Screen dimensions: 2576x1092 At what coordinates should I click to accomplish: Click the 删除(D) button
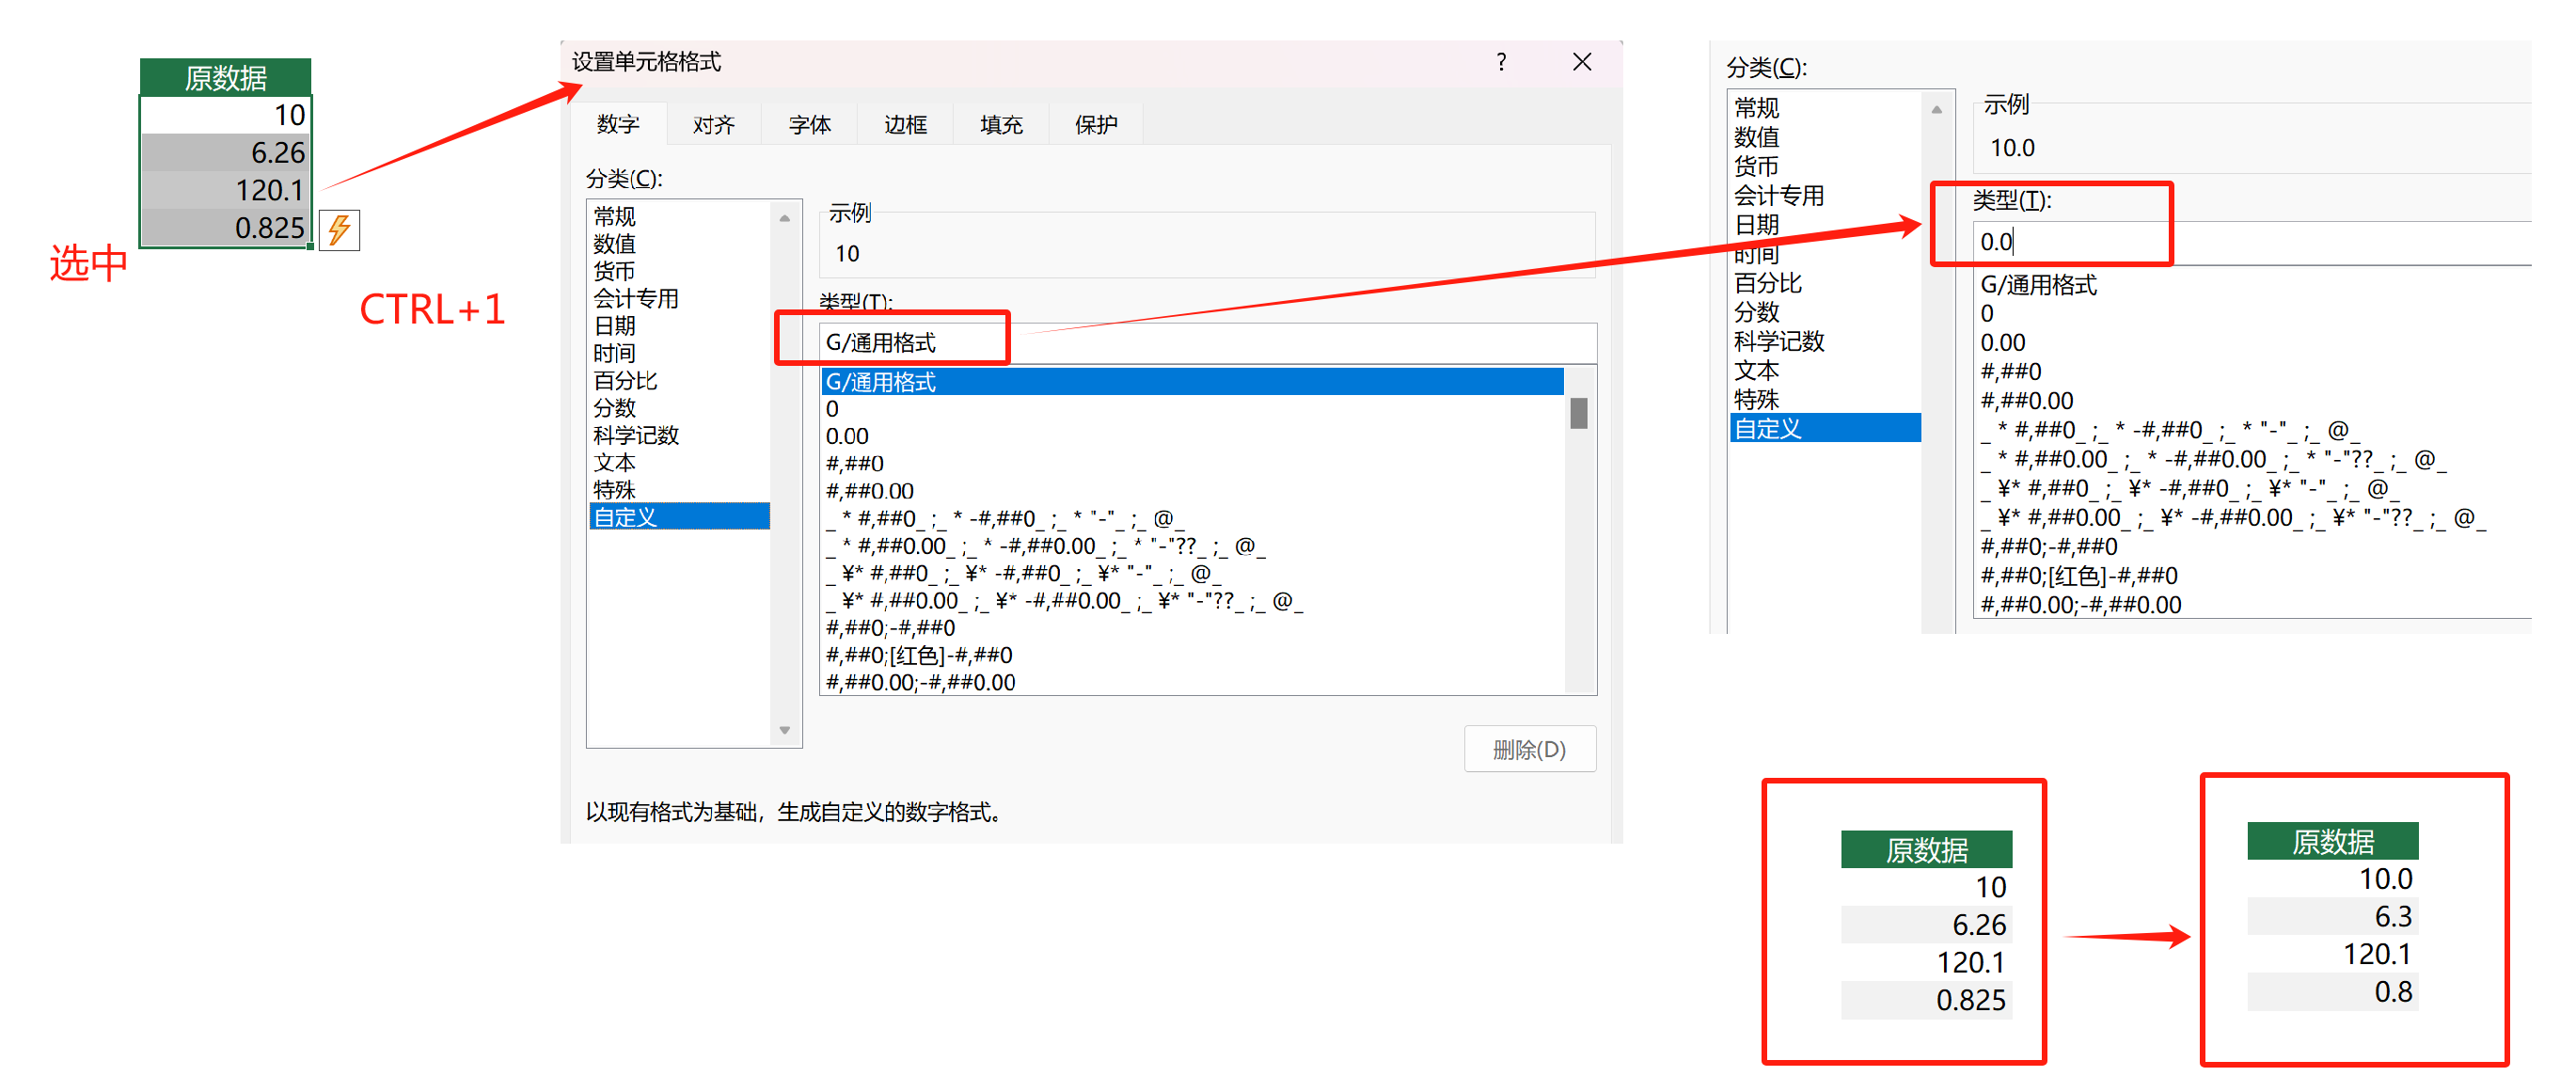tap(1529, 749)
